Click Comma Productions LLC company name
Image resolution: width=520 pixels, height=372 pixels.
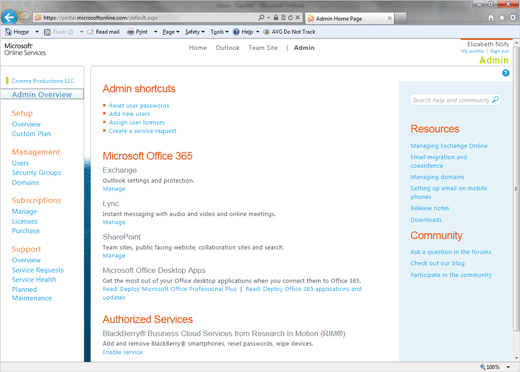pyautogui.click(x=43, y=81)
